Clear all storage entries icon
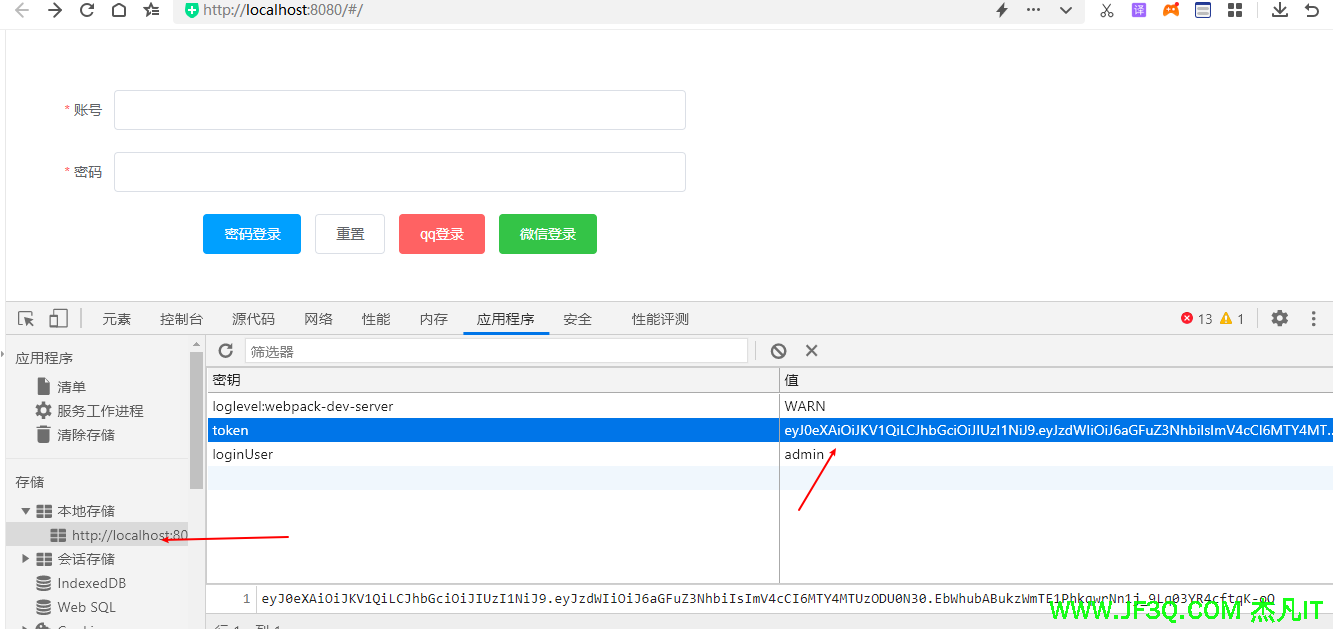This screenshot has width=1333, height=629. point(778,351)
